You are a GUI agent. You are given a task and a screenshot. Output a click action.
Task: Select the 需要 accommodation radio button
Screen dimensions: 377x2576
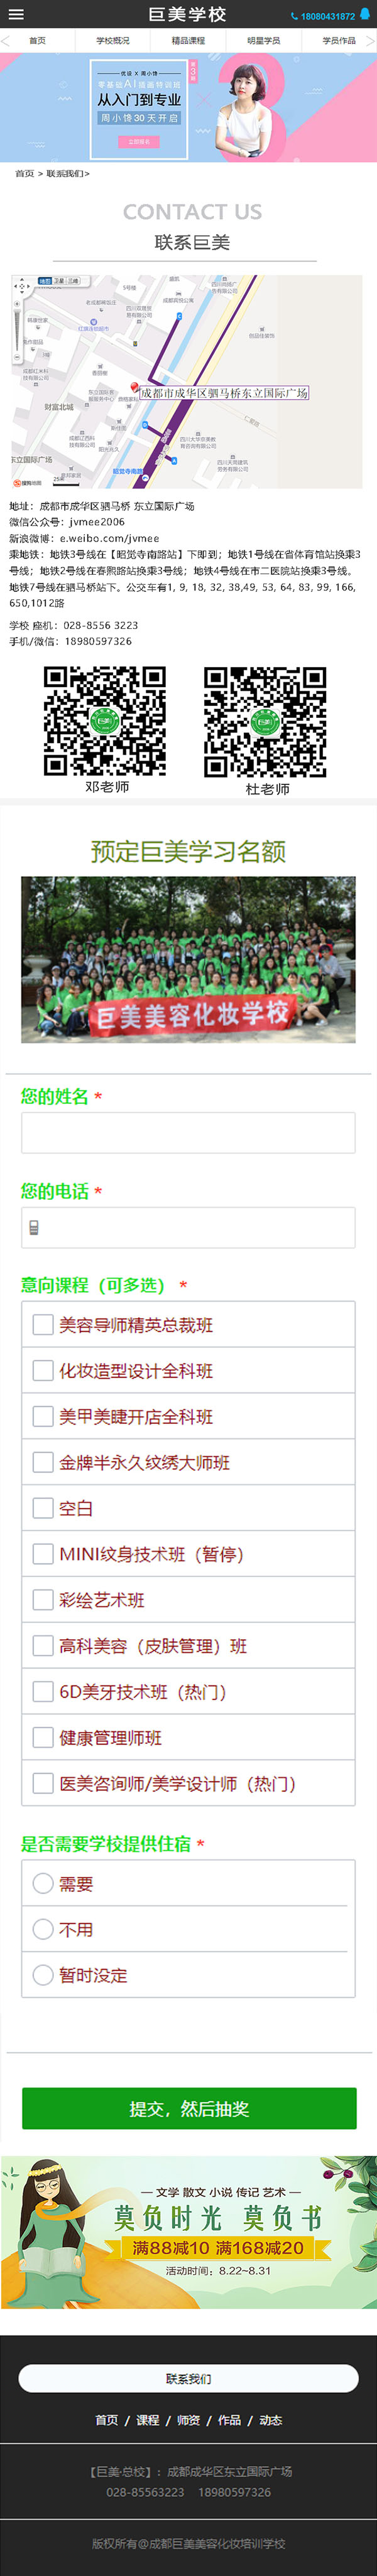(43, 1884)
